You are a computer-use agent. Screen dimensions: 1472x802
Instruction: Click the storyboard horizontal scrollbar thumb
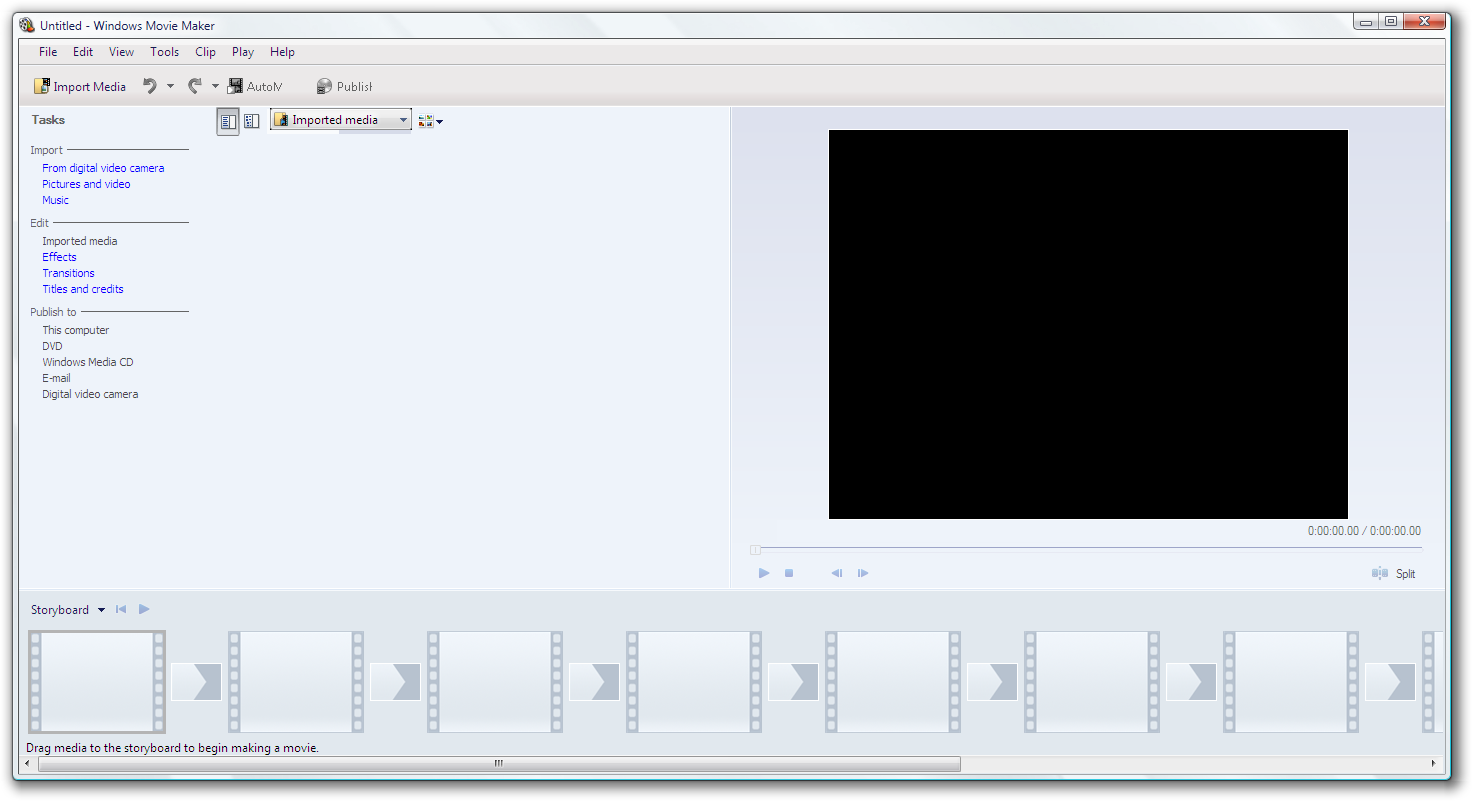coord(499,764)
